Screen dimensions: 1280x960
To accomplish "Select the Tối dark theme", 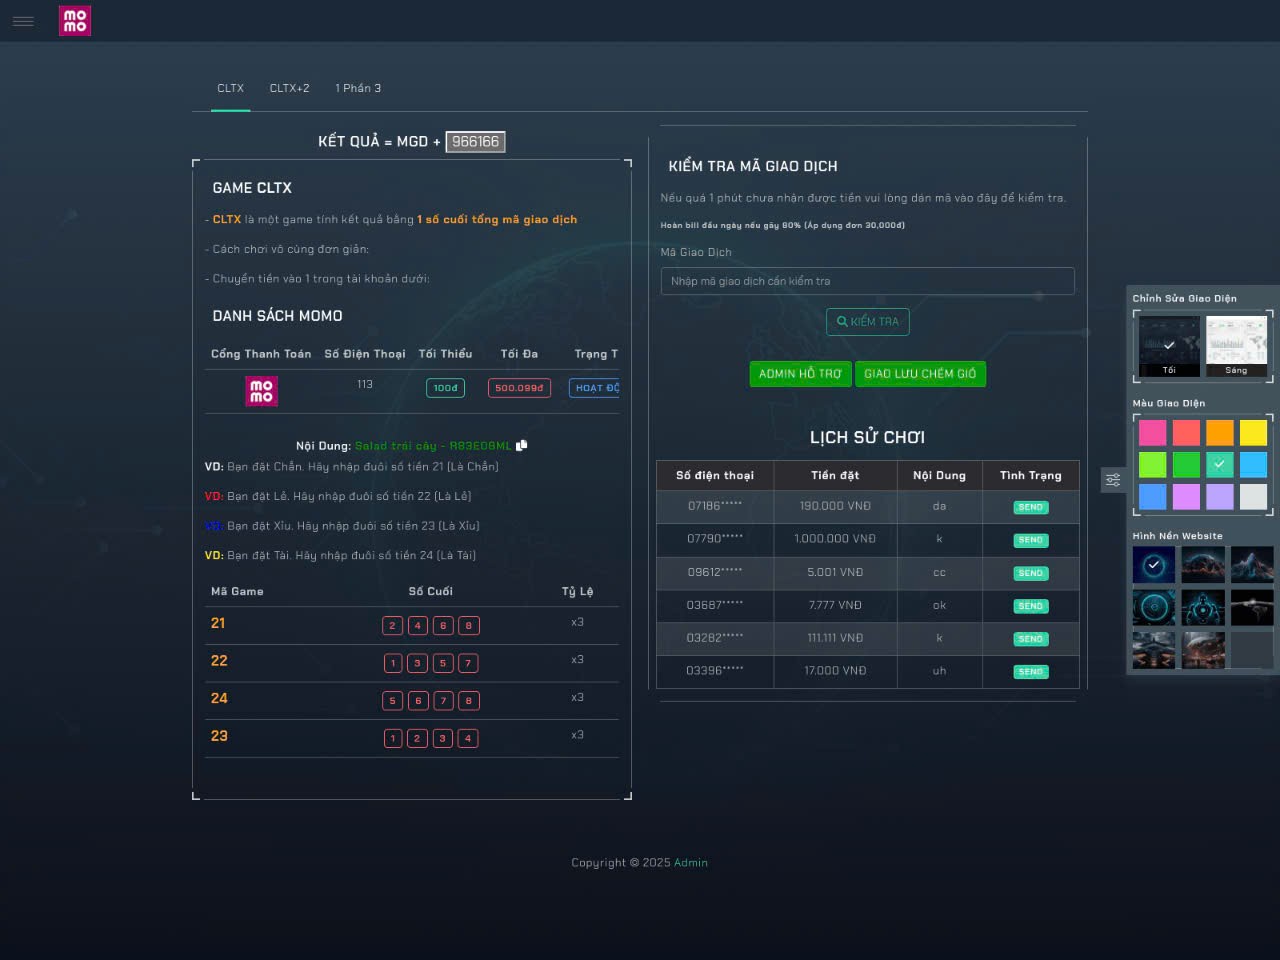I will pos(1169,346).
